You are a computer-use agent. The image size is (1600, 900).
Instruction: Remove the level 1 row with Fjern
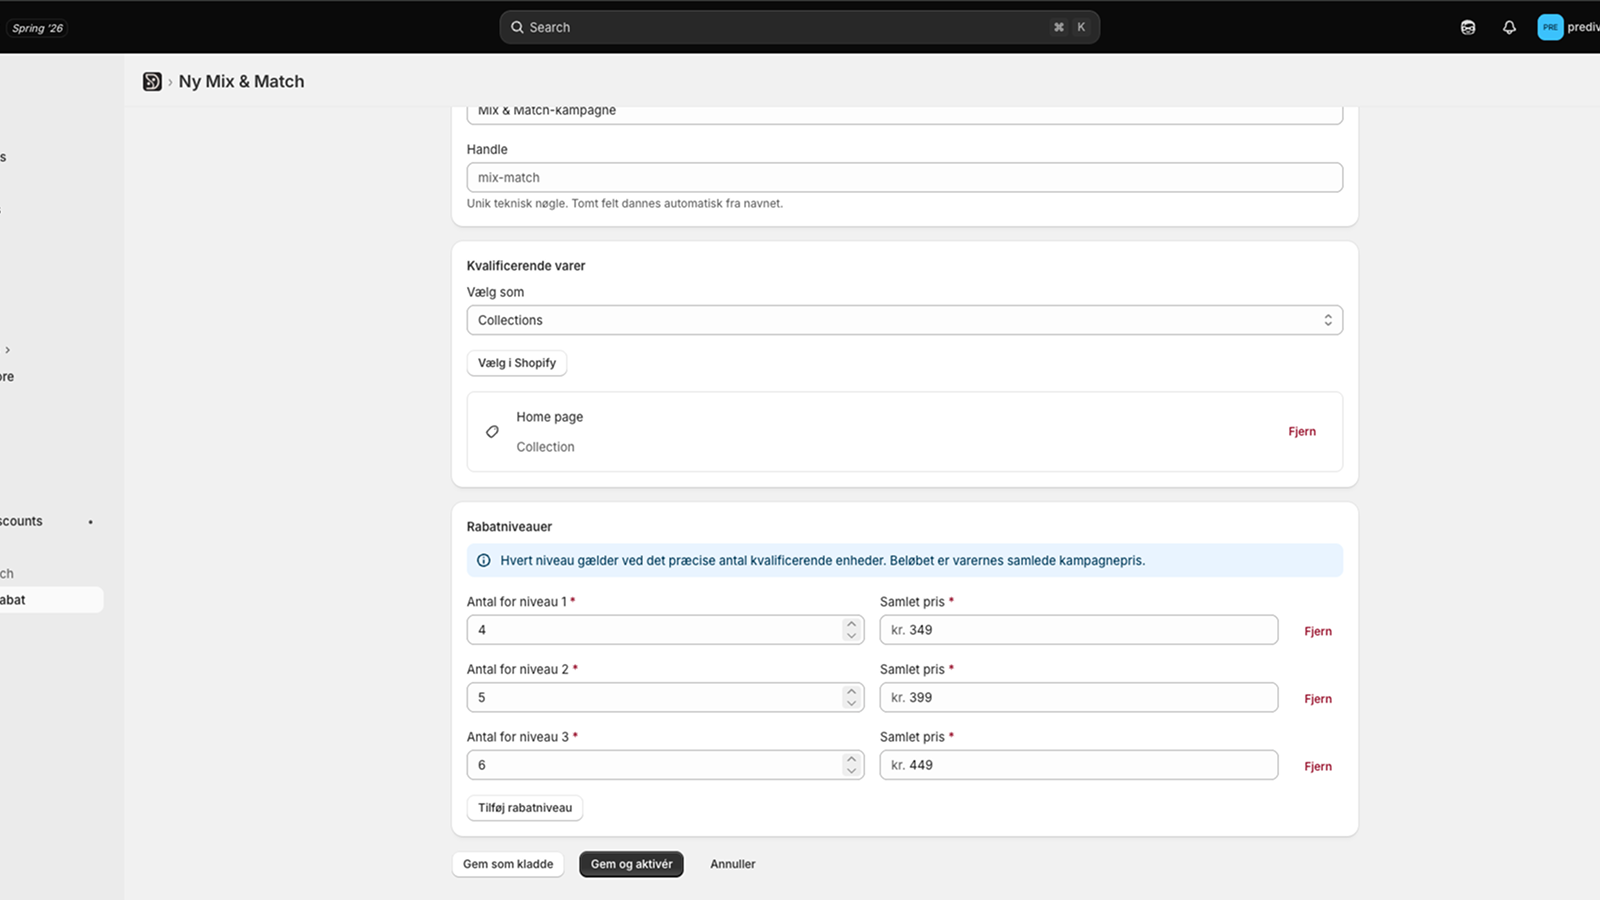(x=1318, y=631)
